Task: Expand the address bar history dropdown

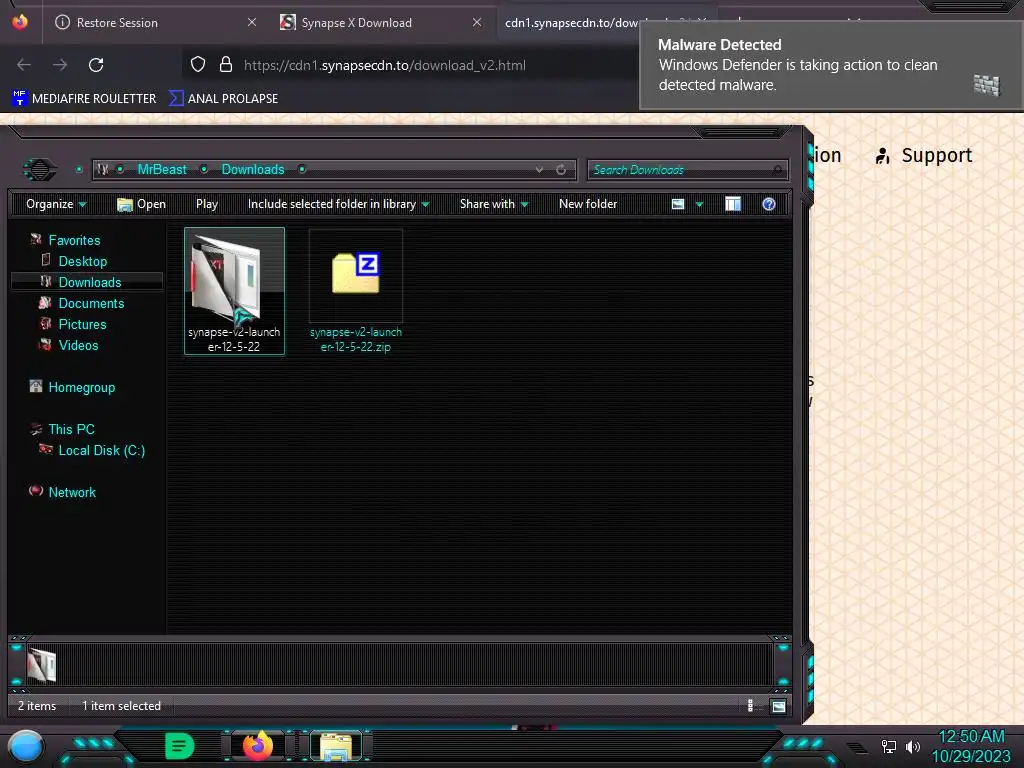Action: pos(539,170)
